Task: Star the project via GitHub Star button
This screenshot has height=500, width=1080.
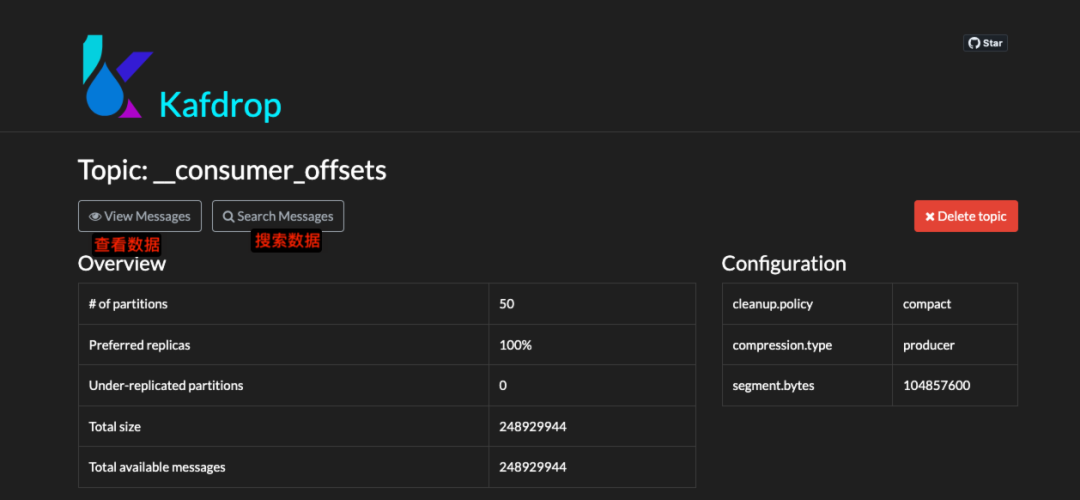Action: [x=985, y=43]
